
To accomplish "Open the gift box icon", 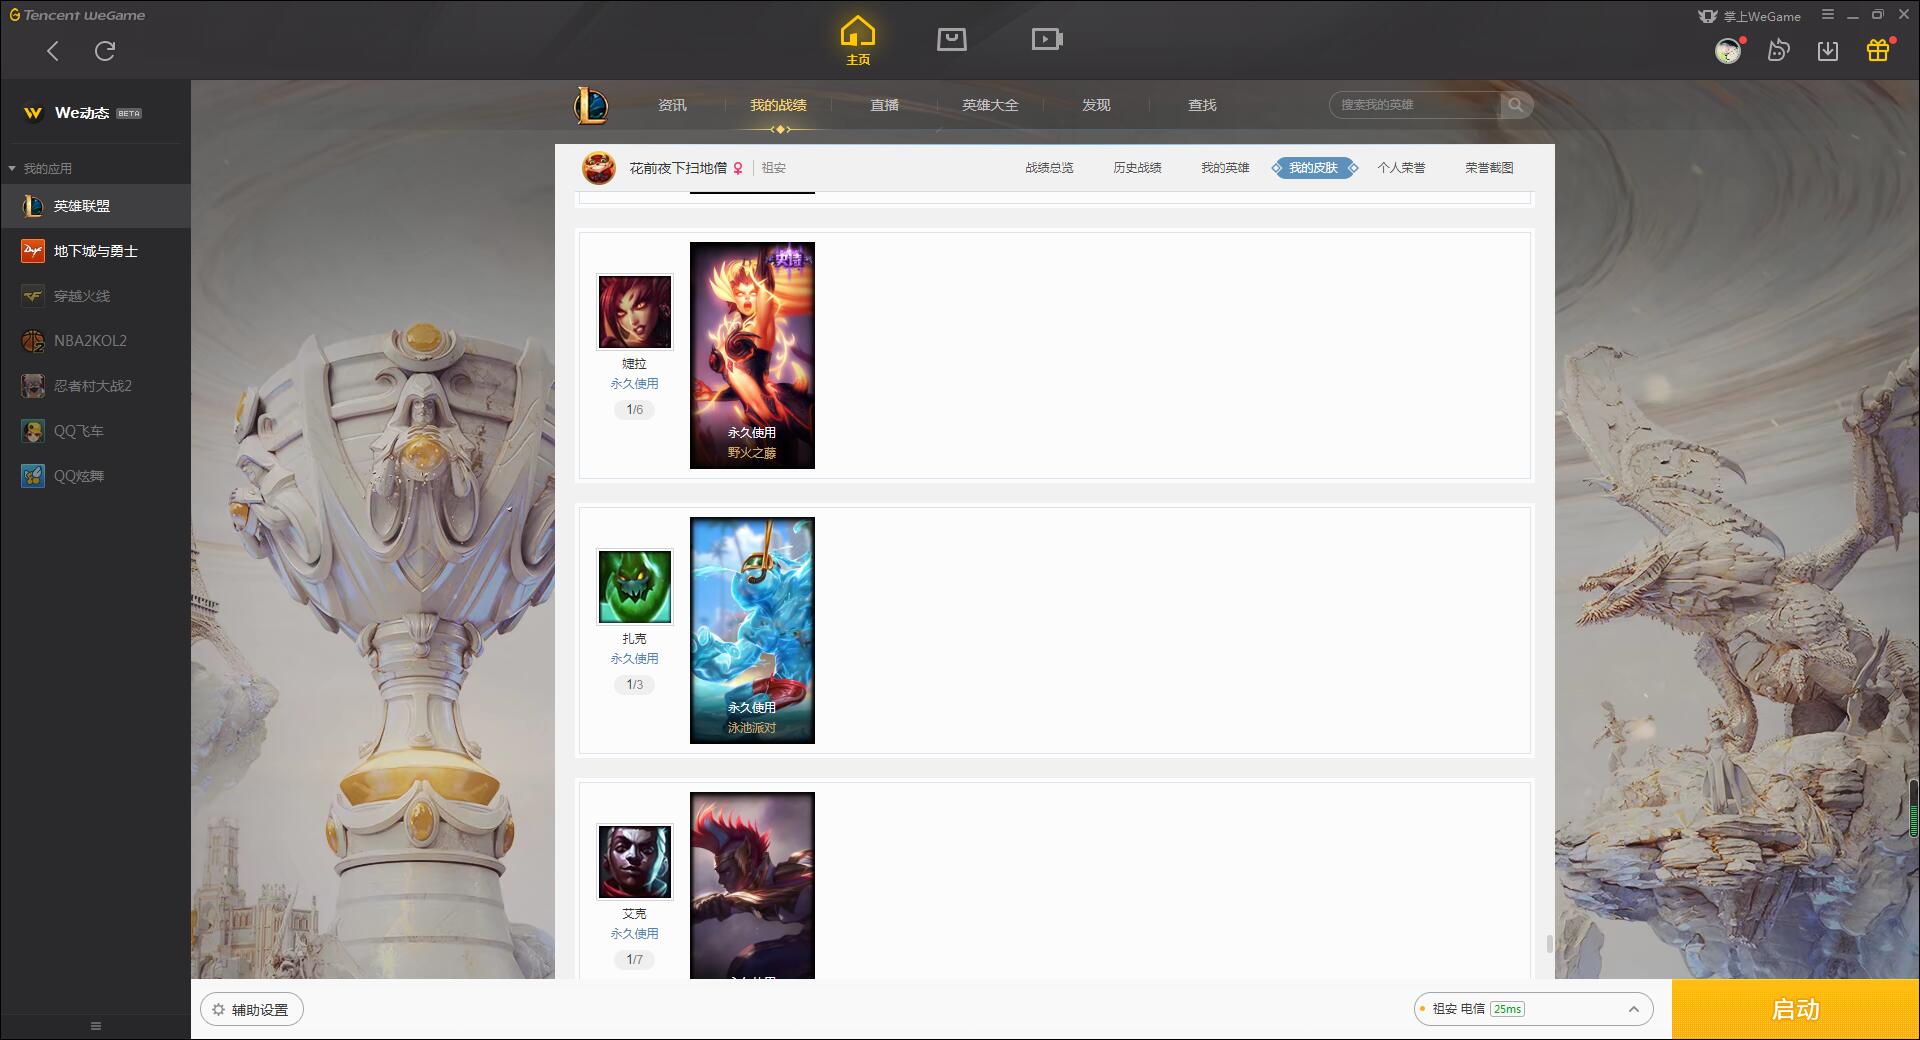I will [1878, 50].
